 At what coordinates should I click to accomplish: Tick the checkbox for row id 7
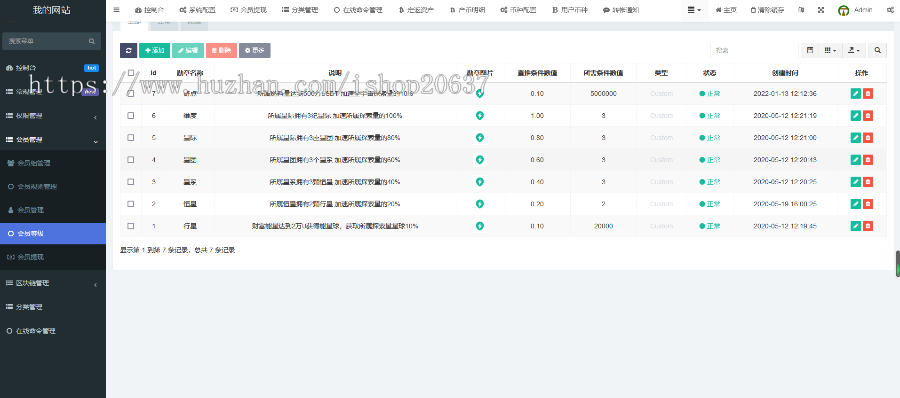(x=131, y=94)
